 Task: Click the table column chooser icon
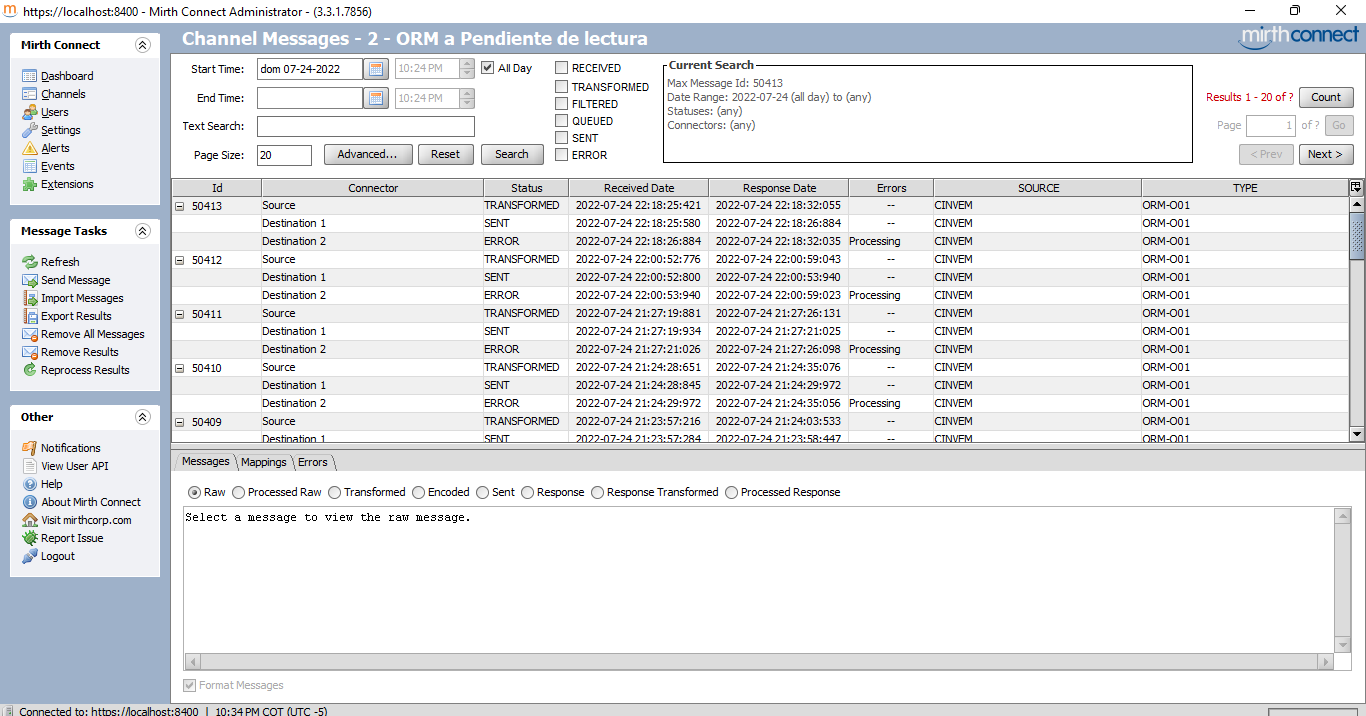tap(1356, 187)
